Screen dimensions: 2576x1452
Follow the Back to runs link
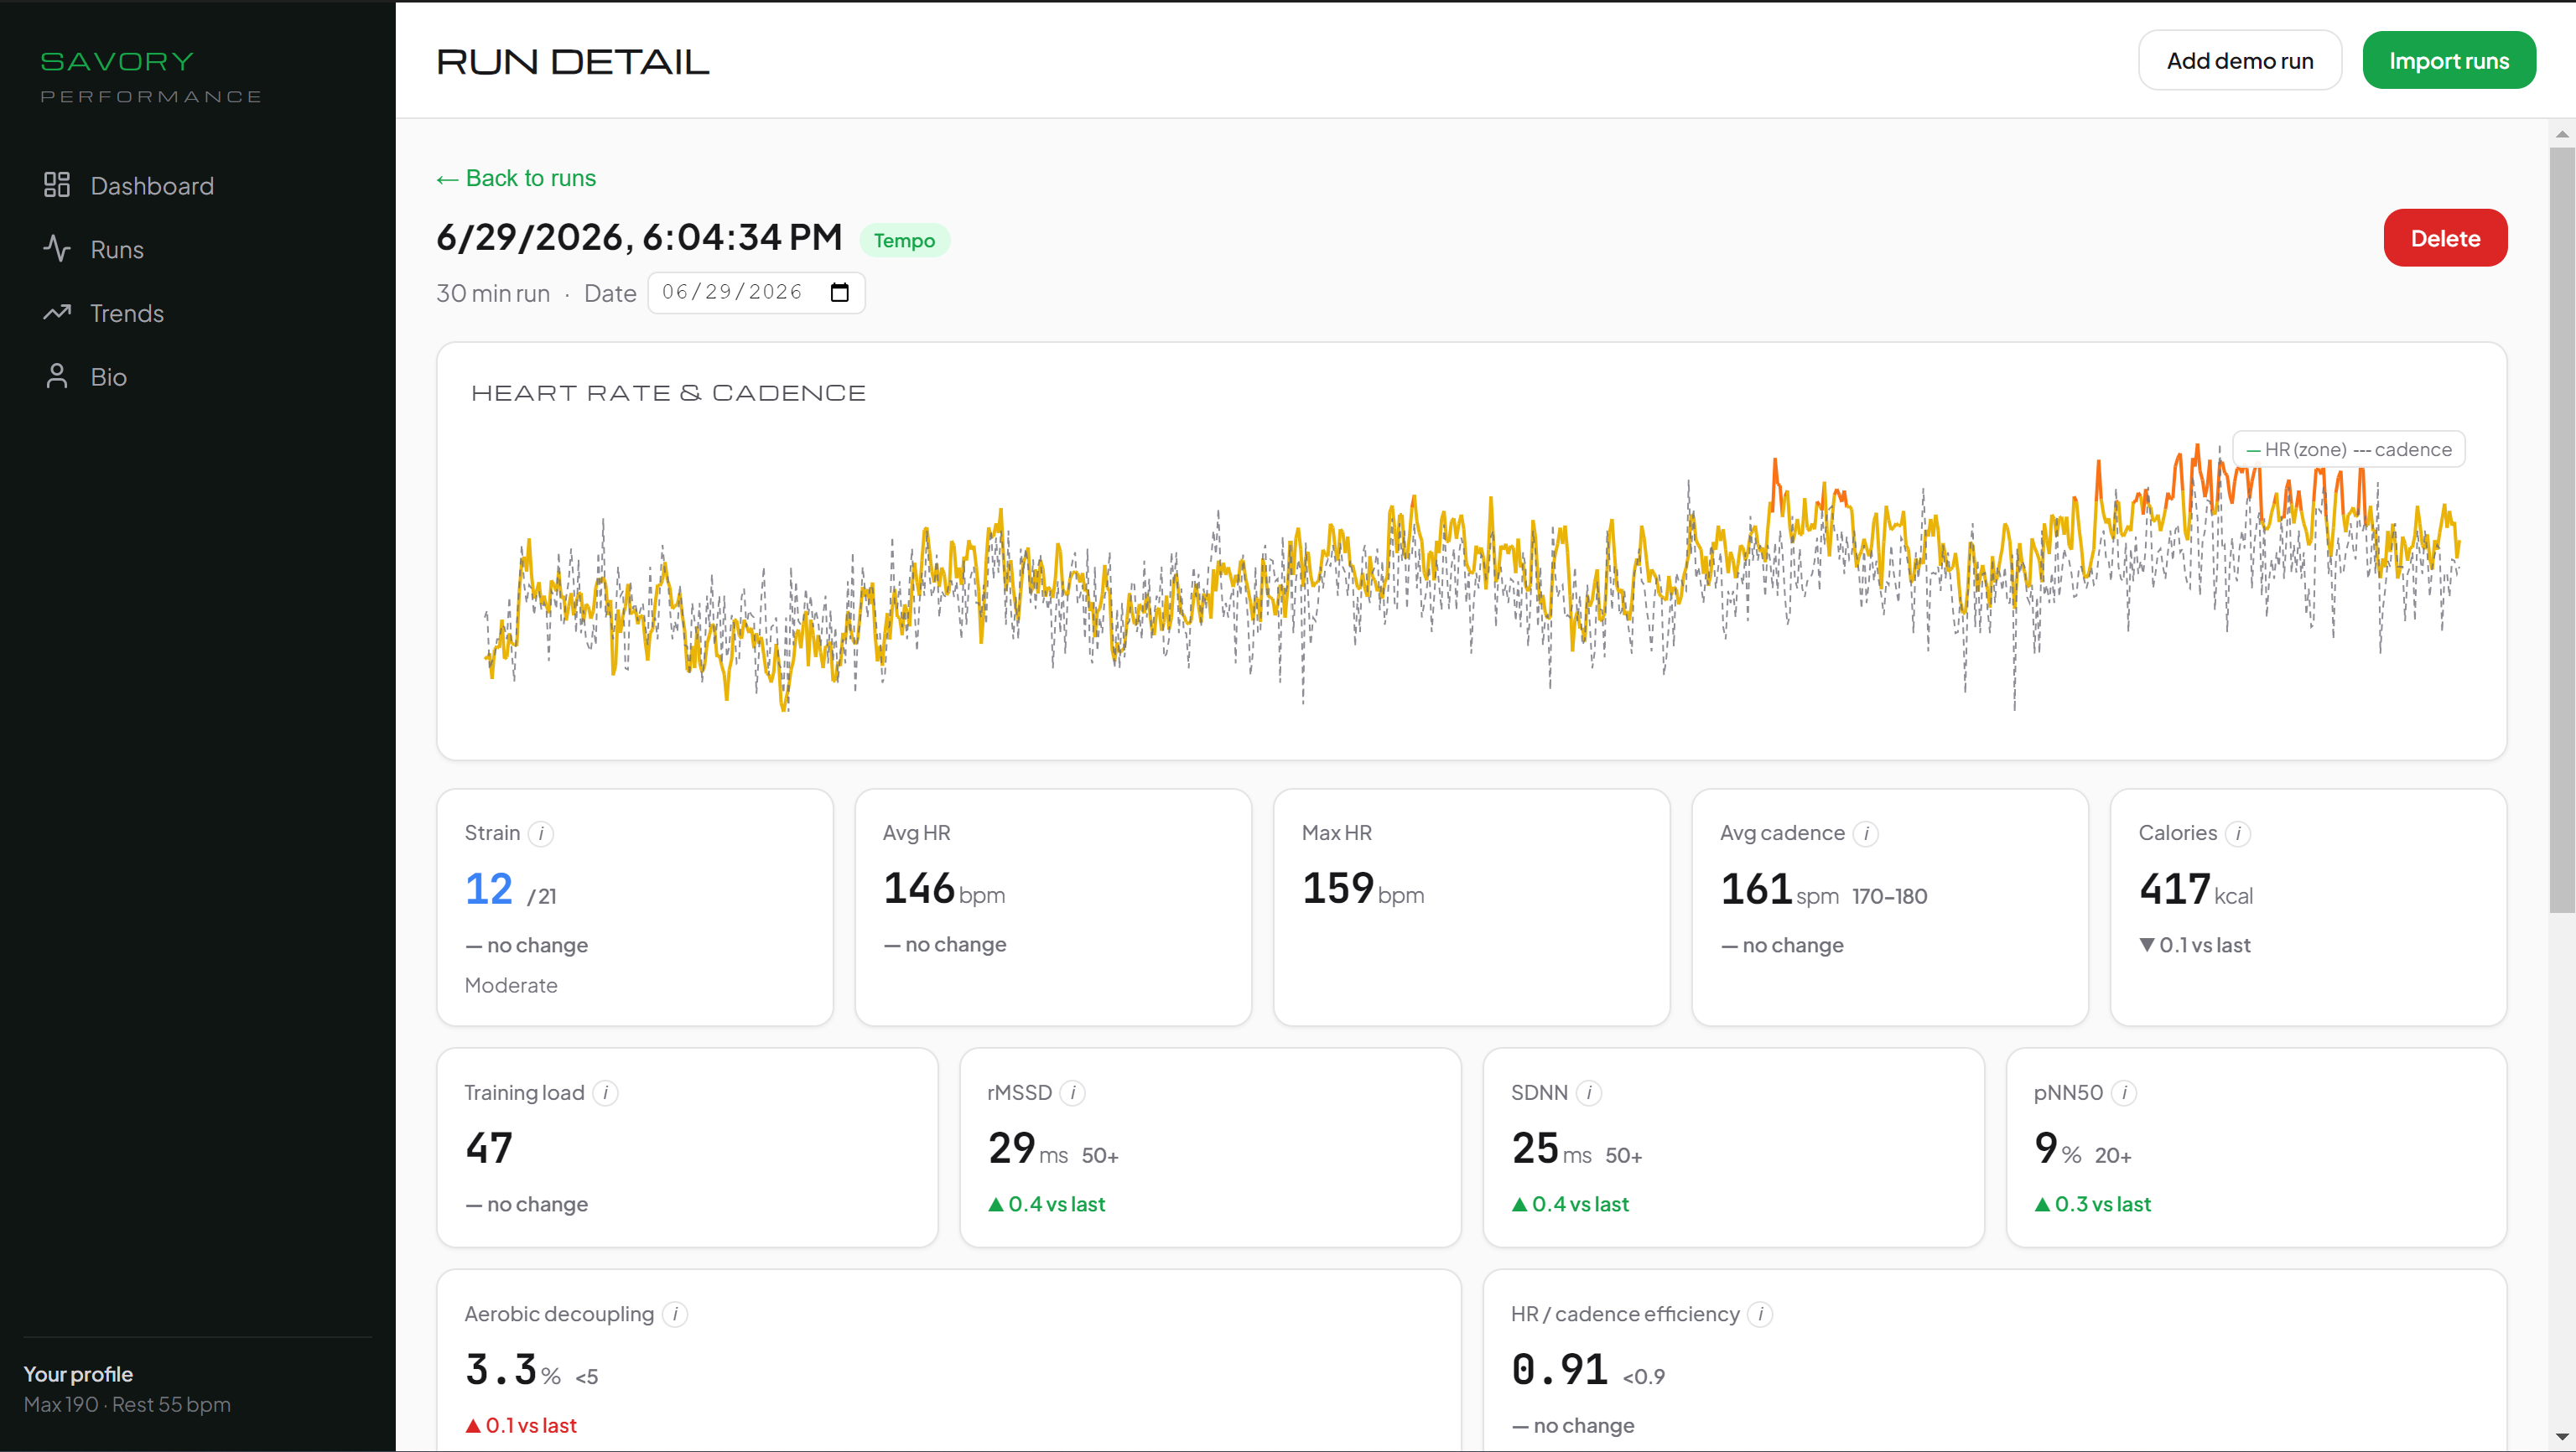(x=516, y=178)
